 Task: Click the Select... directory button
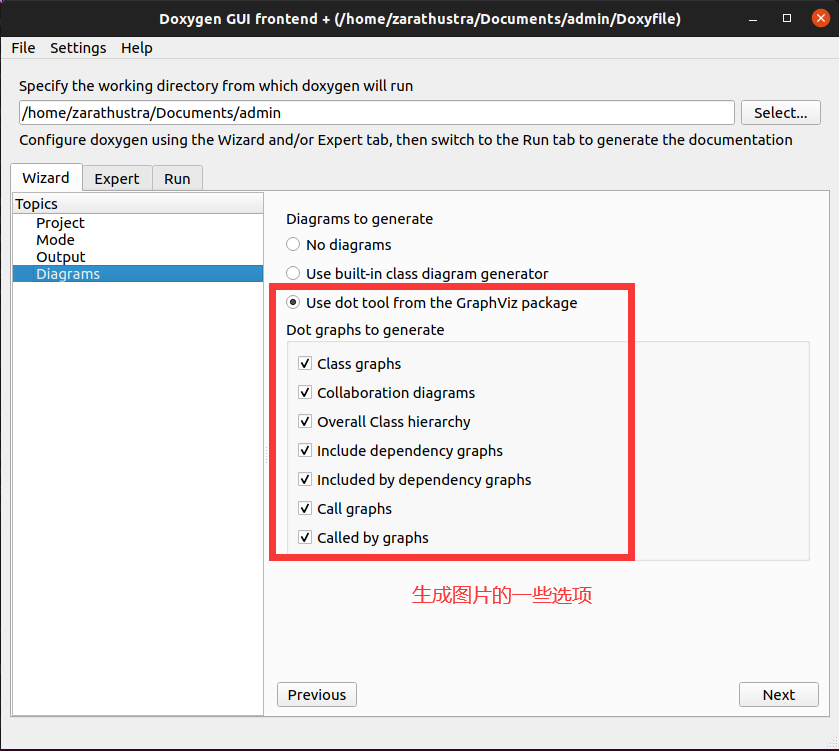[x=780, y=113]
